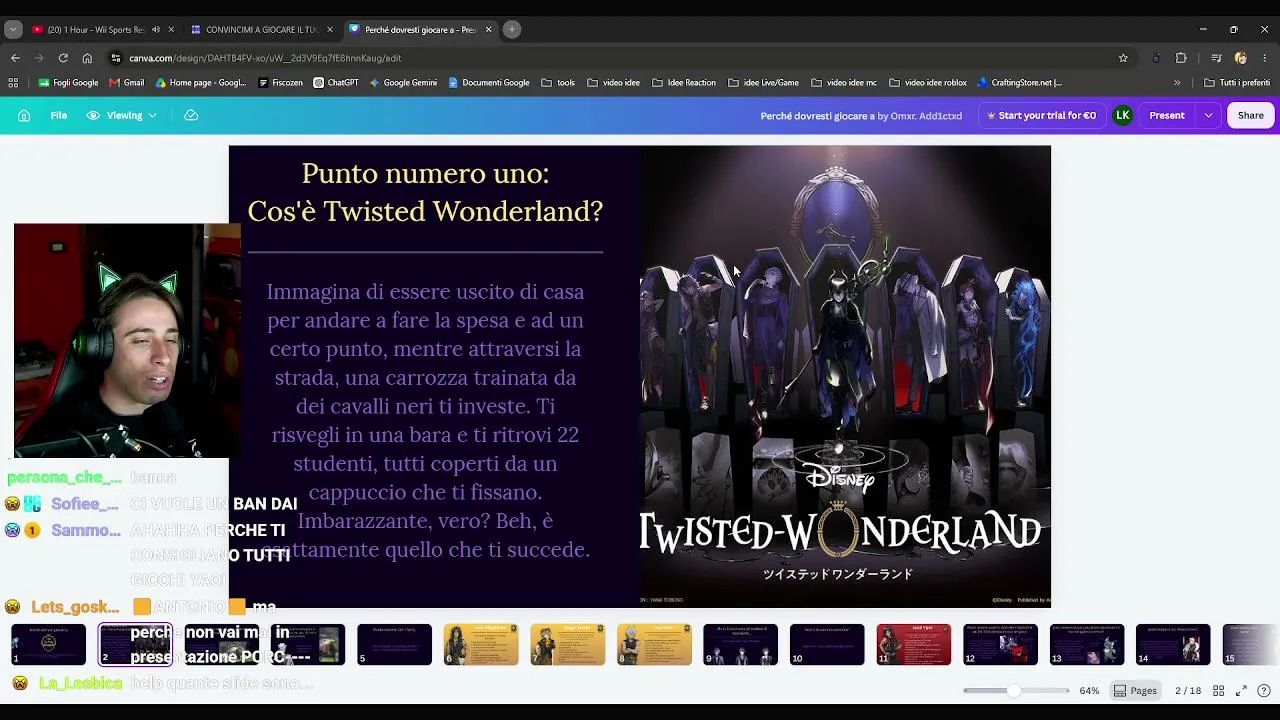
Task: Open the help question mark icon
Action: [1264, 691]
